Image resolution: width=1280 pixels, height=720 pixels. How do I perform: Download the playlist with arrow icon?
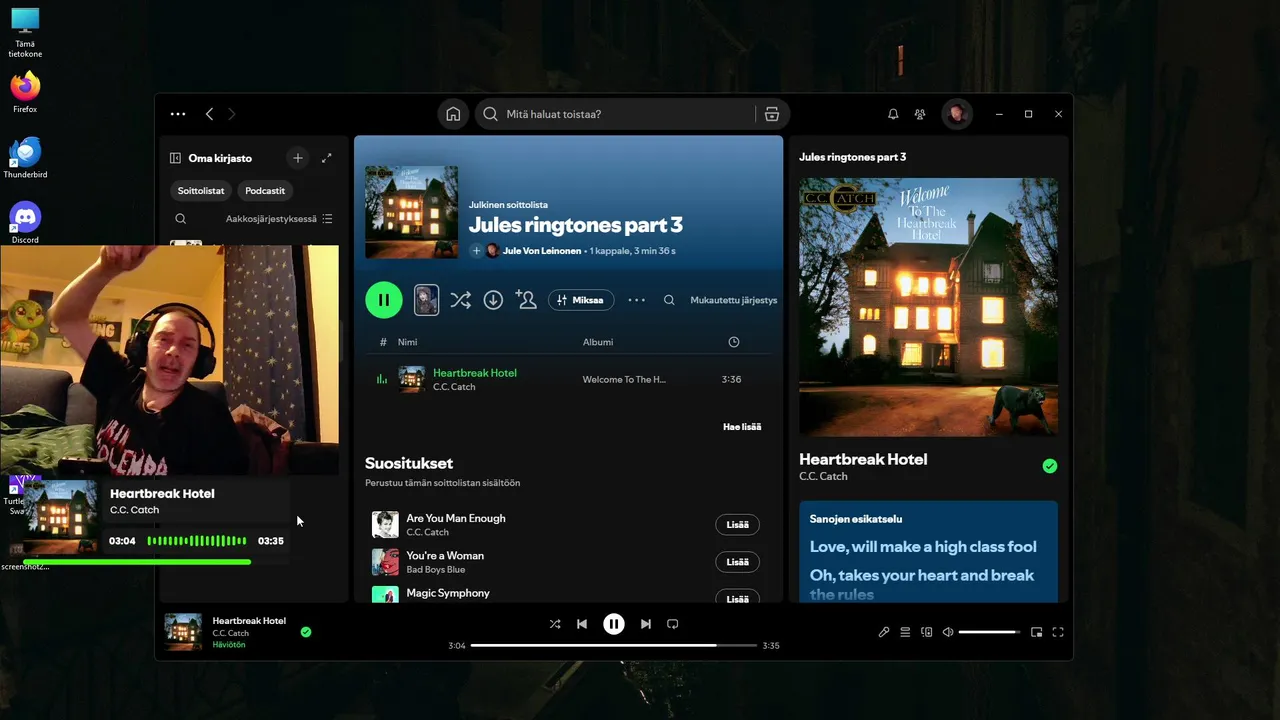pyautogui.click(x=493, y=300)
